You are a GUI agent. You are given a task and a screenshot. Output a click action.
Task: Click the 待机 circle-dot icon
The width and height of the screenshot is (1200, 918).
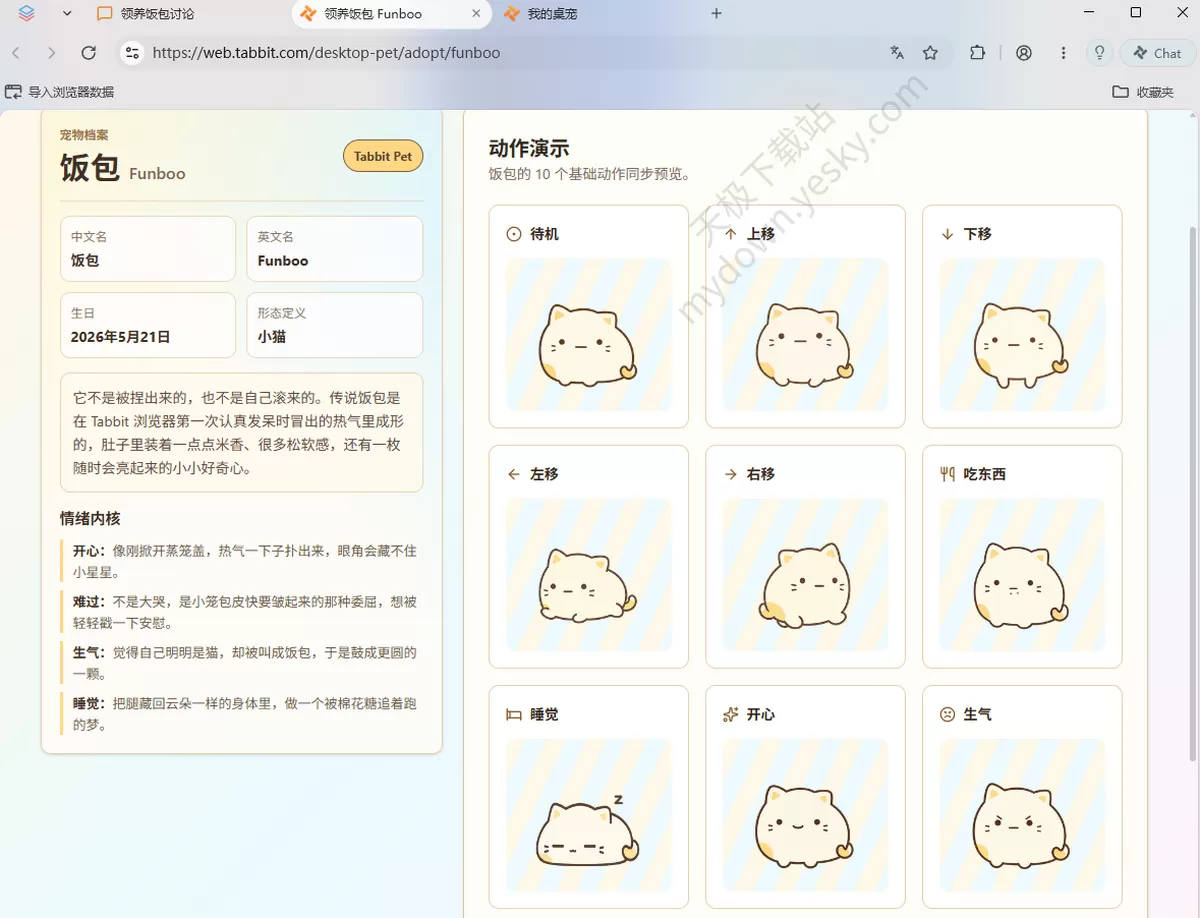(514, 234)
